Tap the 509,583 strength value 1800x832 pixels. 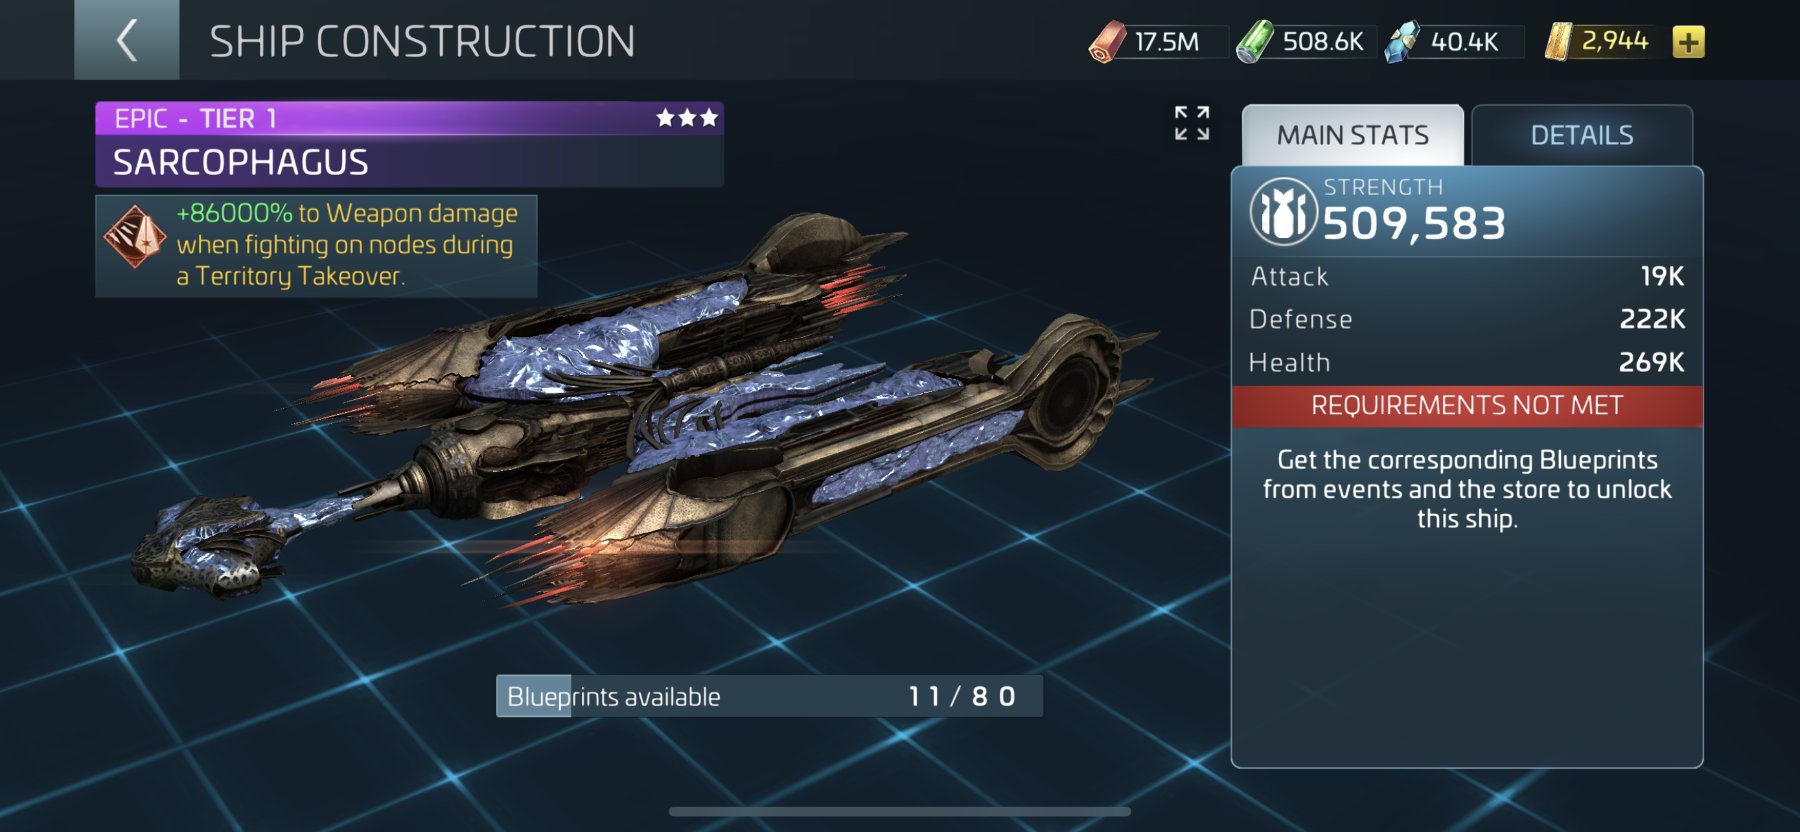coord(1414,224)
